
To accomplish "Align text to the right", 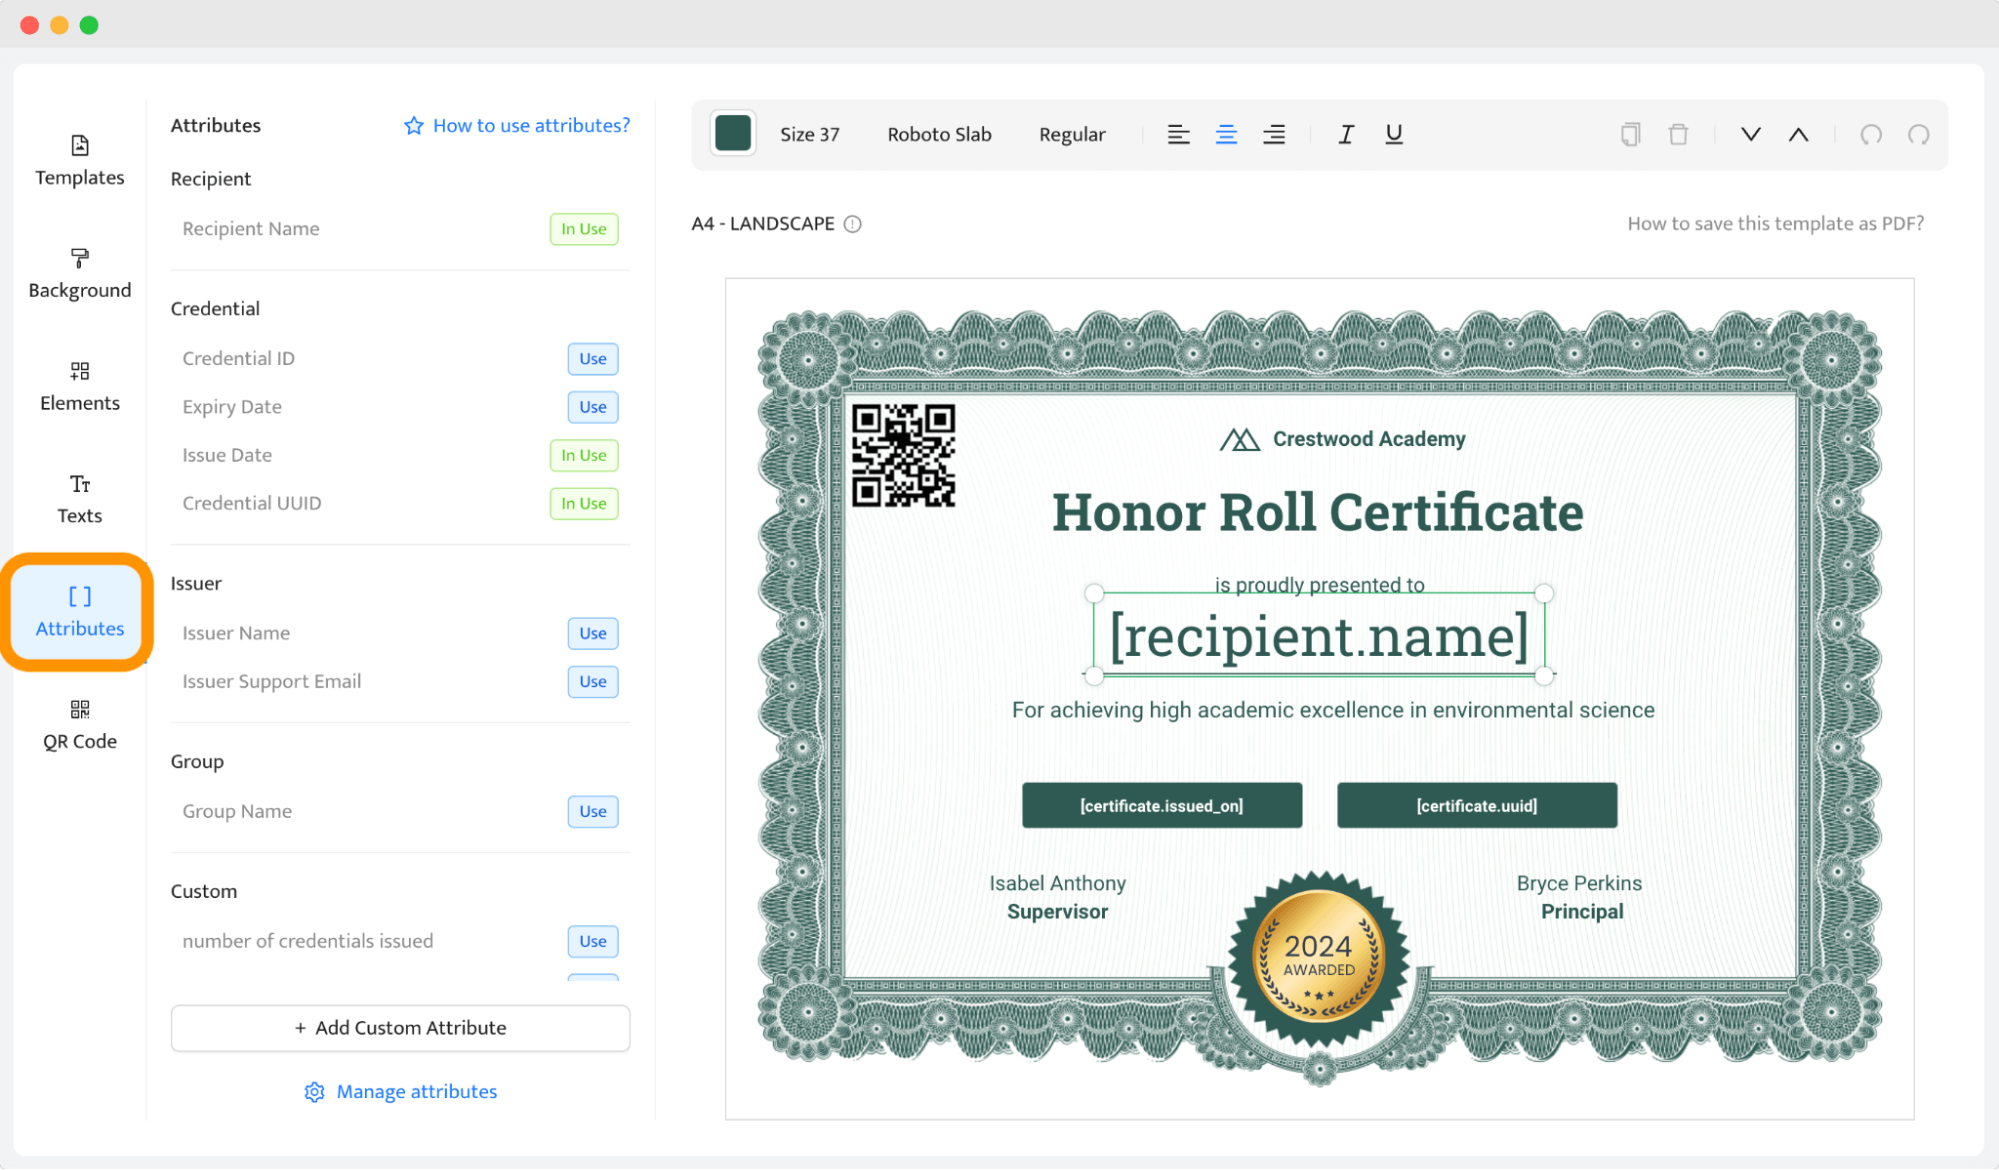I will 1274,134.
